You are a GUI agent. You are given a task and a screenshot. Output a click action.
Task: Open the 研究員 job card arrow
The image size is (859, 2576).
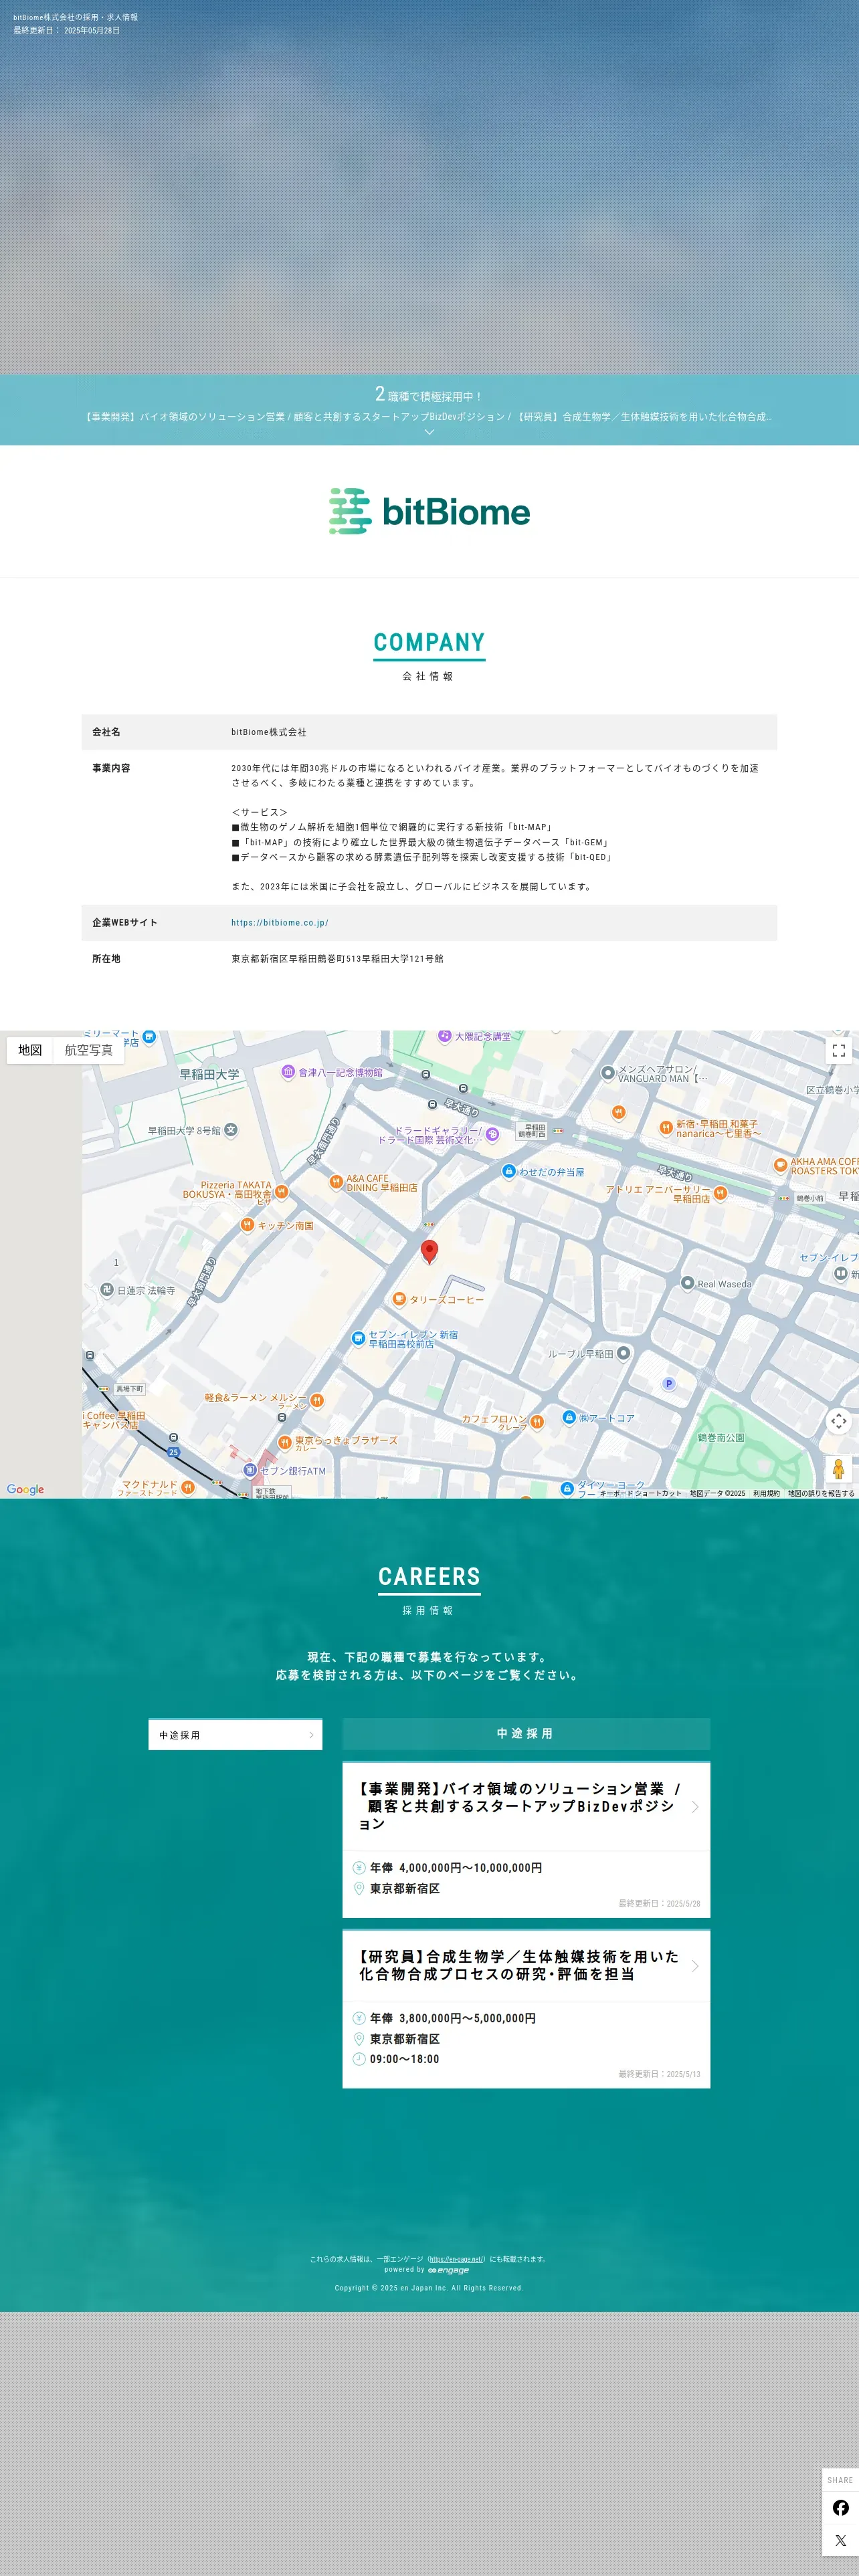(x=695, y=1965)
